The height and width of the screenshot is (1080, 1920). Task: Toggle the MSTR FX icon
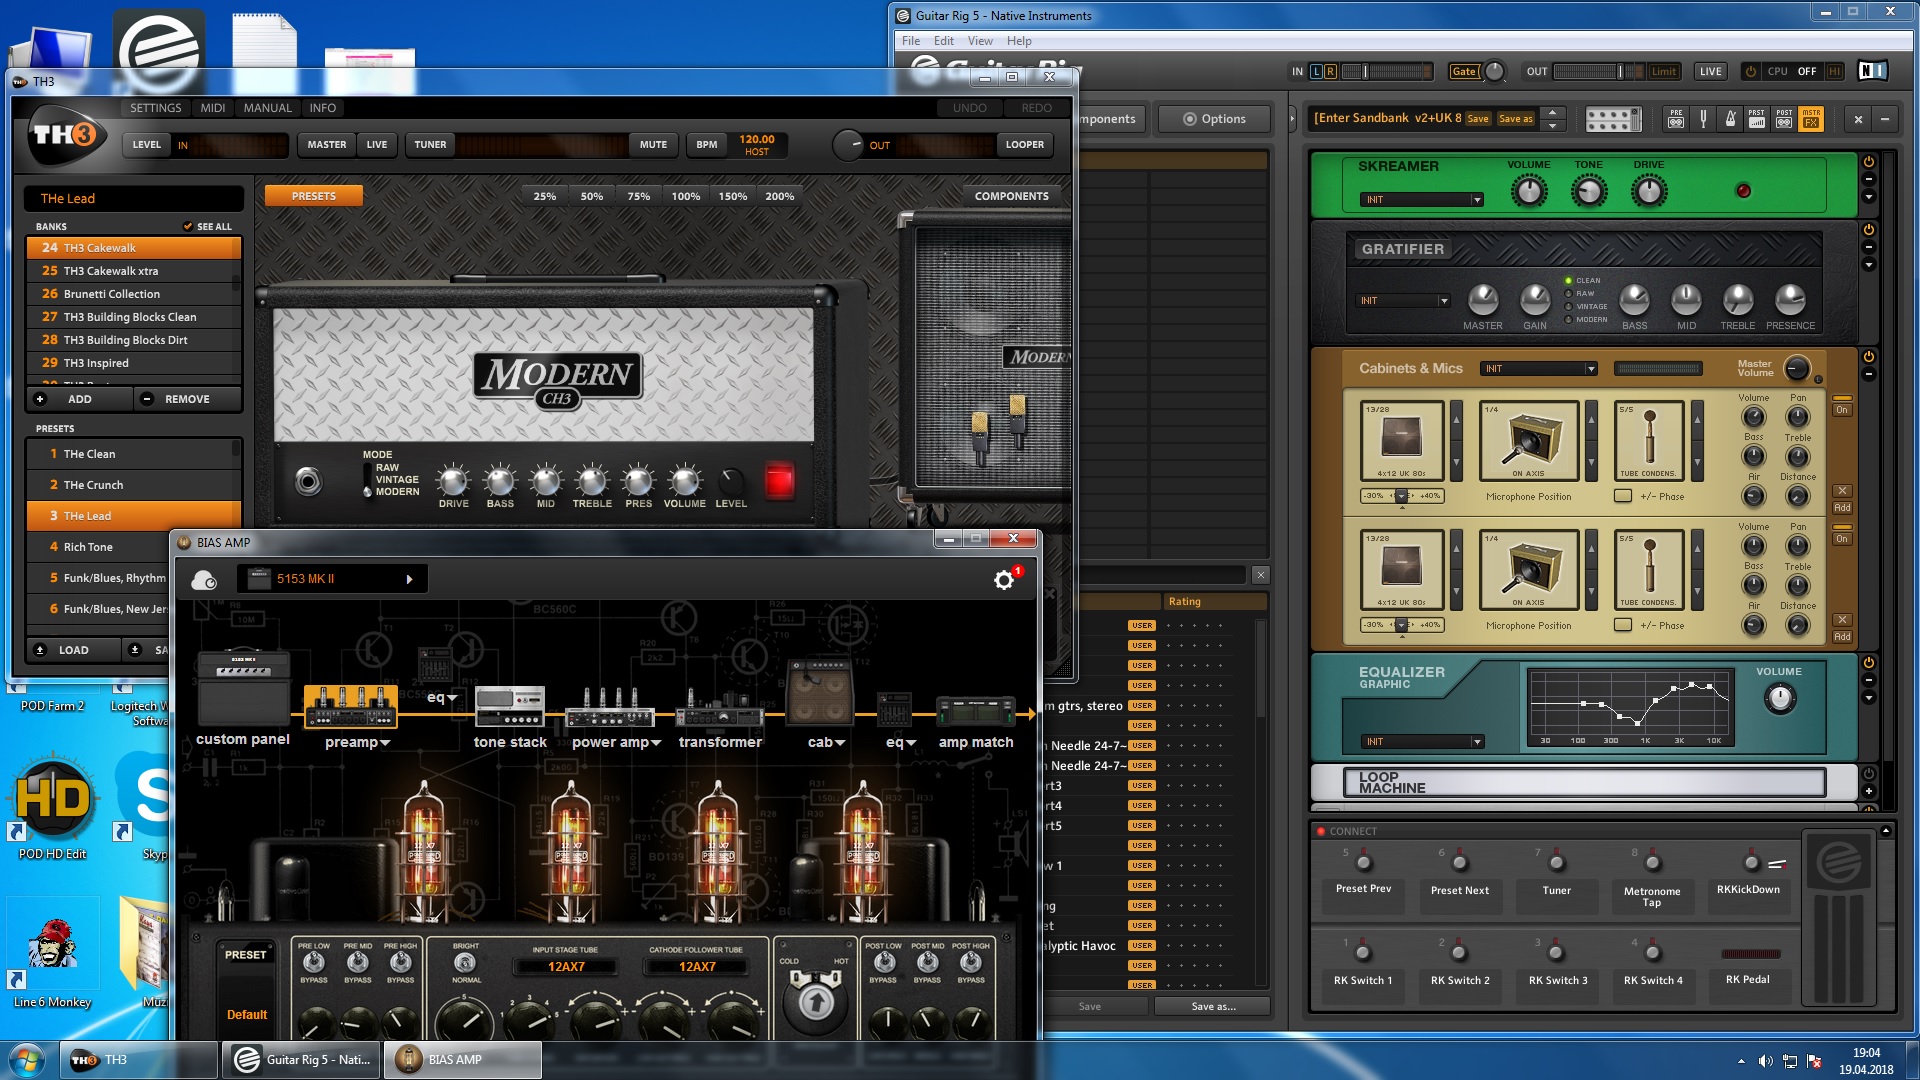(x=1811, y=119)
